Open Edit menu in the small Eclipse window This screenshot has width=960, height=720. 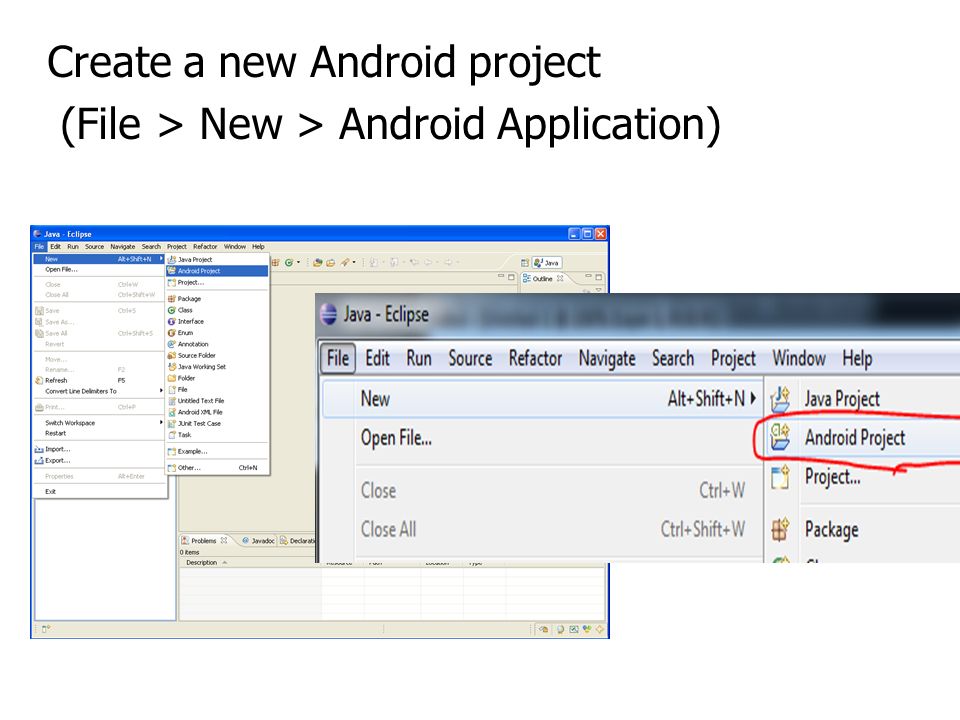(55, 247)
